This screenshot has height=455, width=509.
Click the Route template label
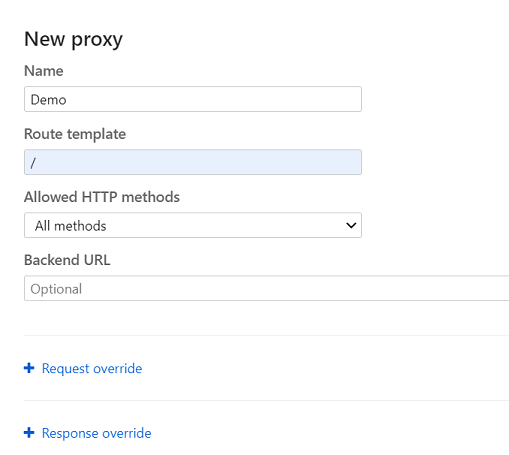click(75, 134)
